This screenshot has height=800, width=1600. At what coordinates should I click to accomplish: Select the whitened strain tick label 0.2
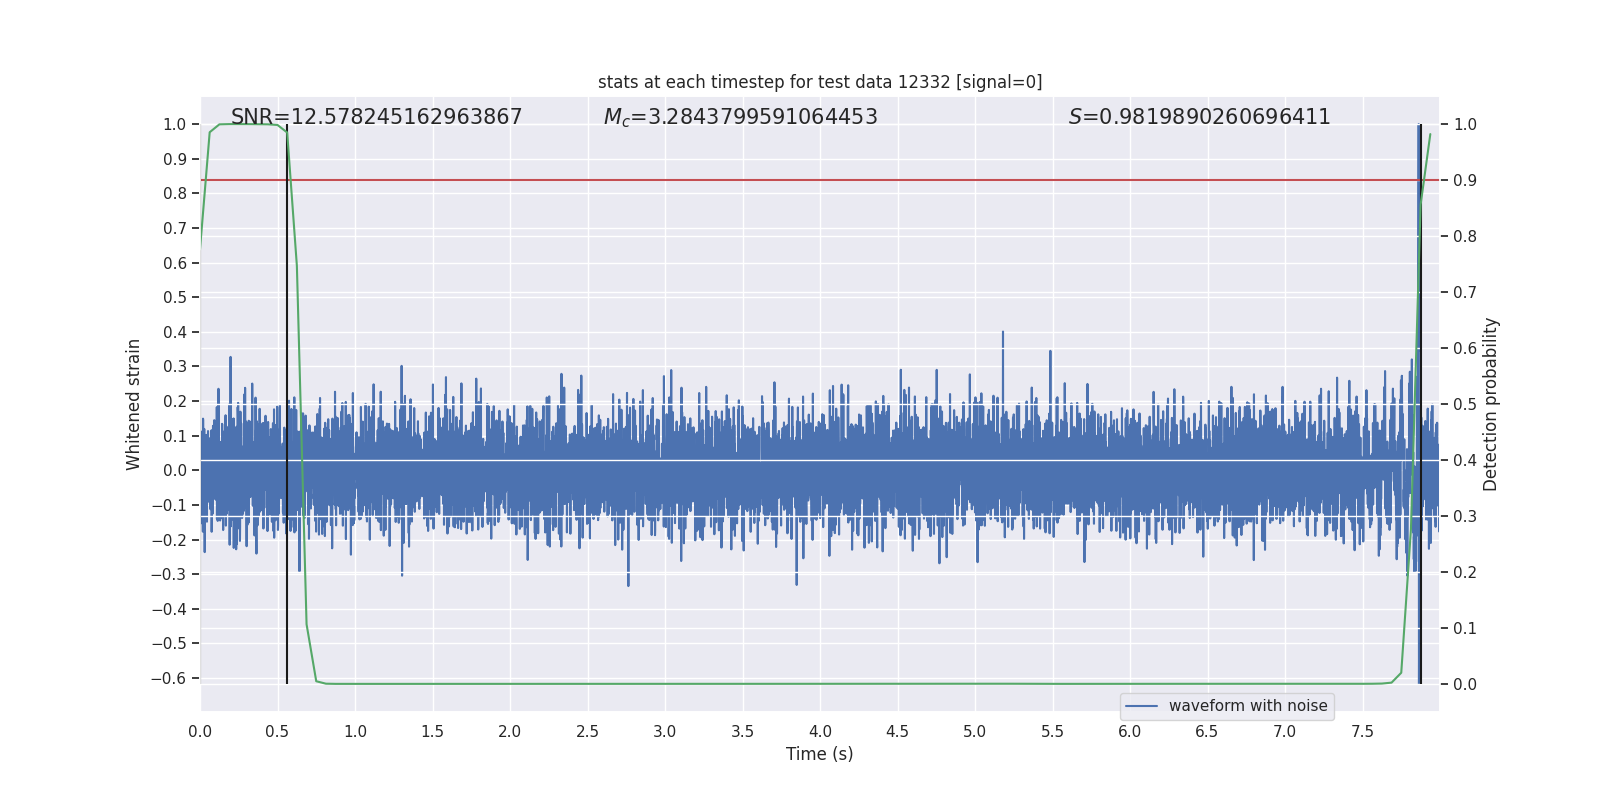tap(175, 401)
